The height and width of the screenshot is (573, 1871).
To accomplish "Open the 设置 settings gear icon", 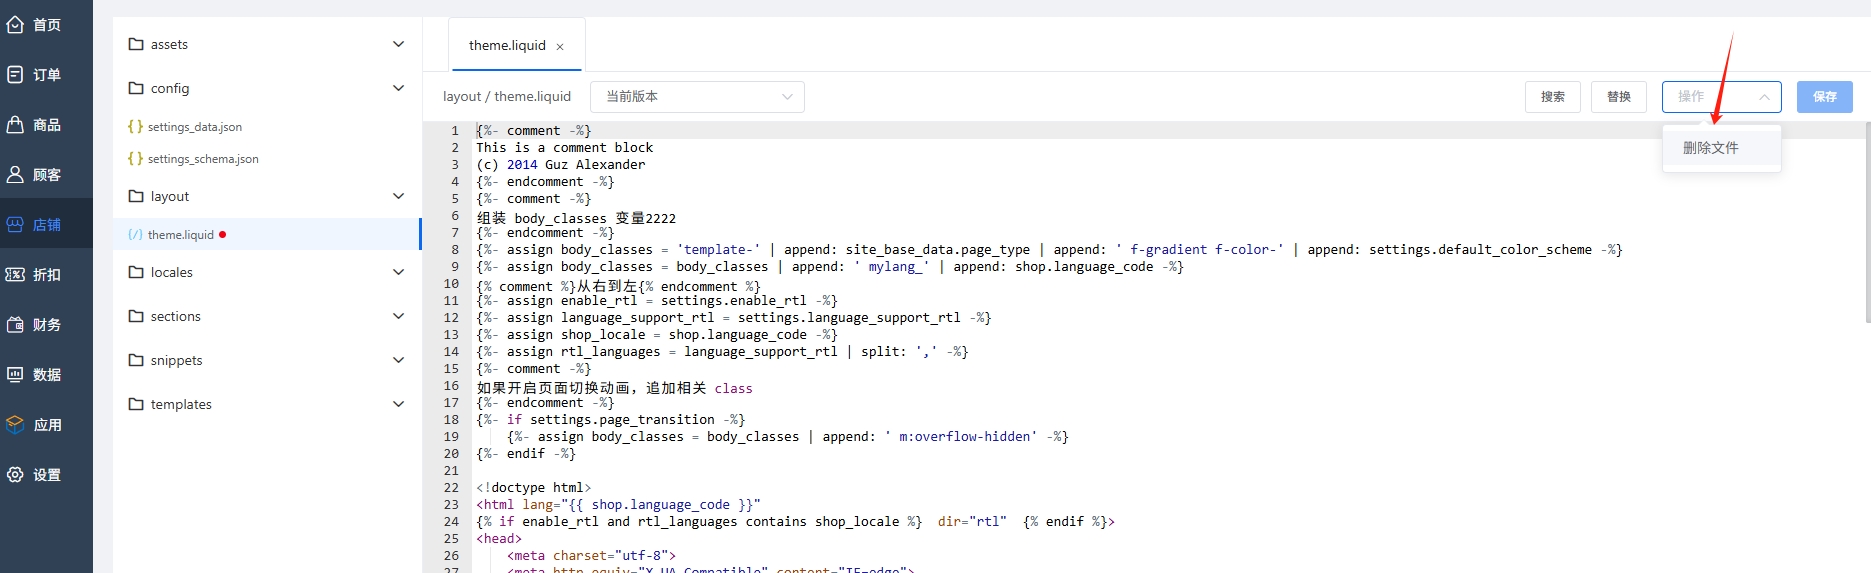I will [x=15, y=475].
